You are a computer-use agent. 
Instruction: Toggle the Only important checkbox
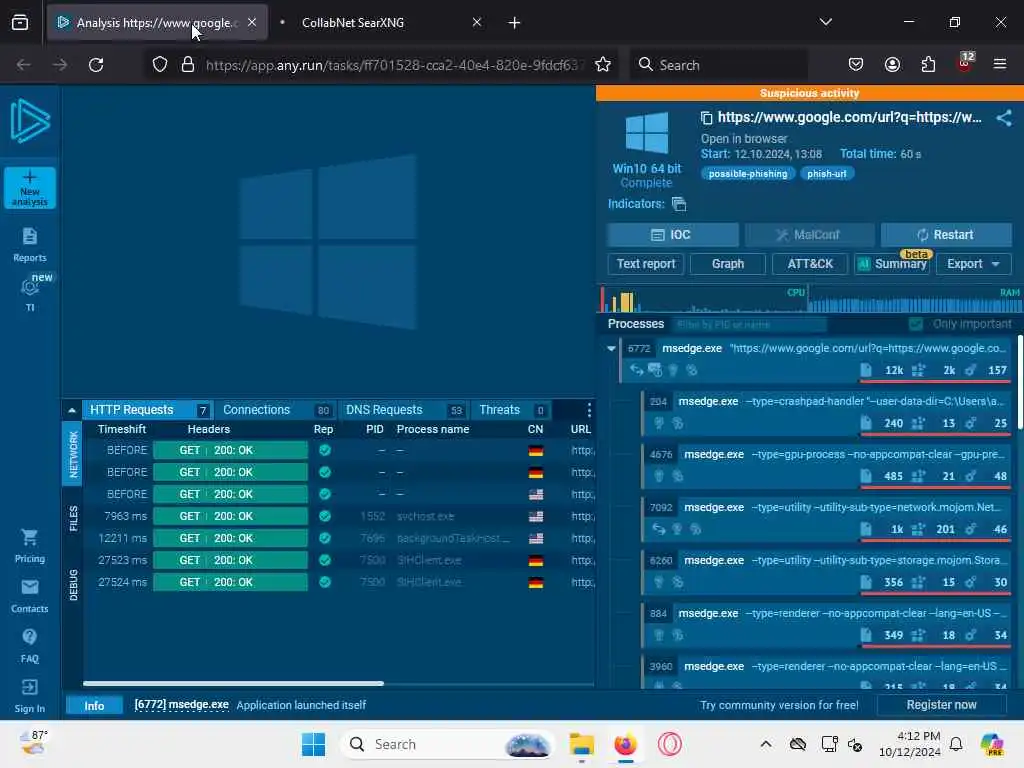pyautogui.click(x=916, y=324)
